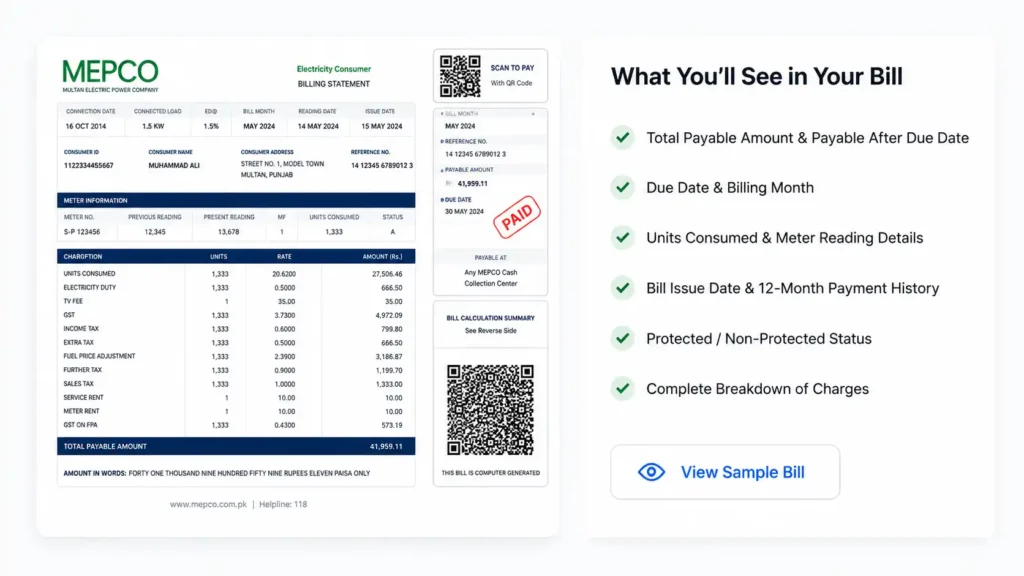Click checkmark beside Units Consumed & Meter Reading
Viewport: 1024px width, 576px height.
pos(623,238)
